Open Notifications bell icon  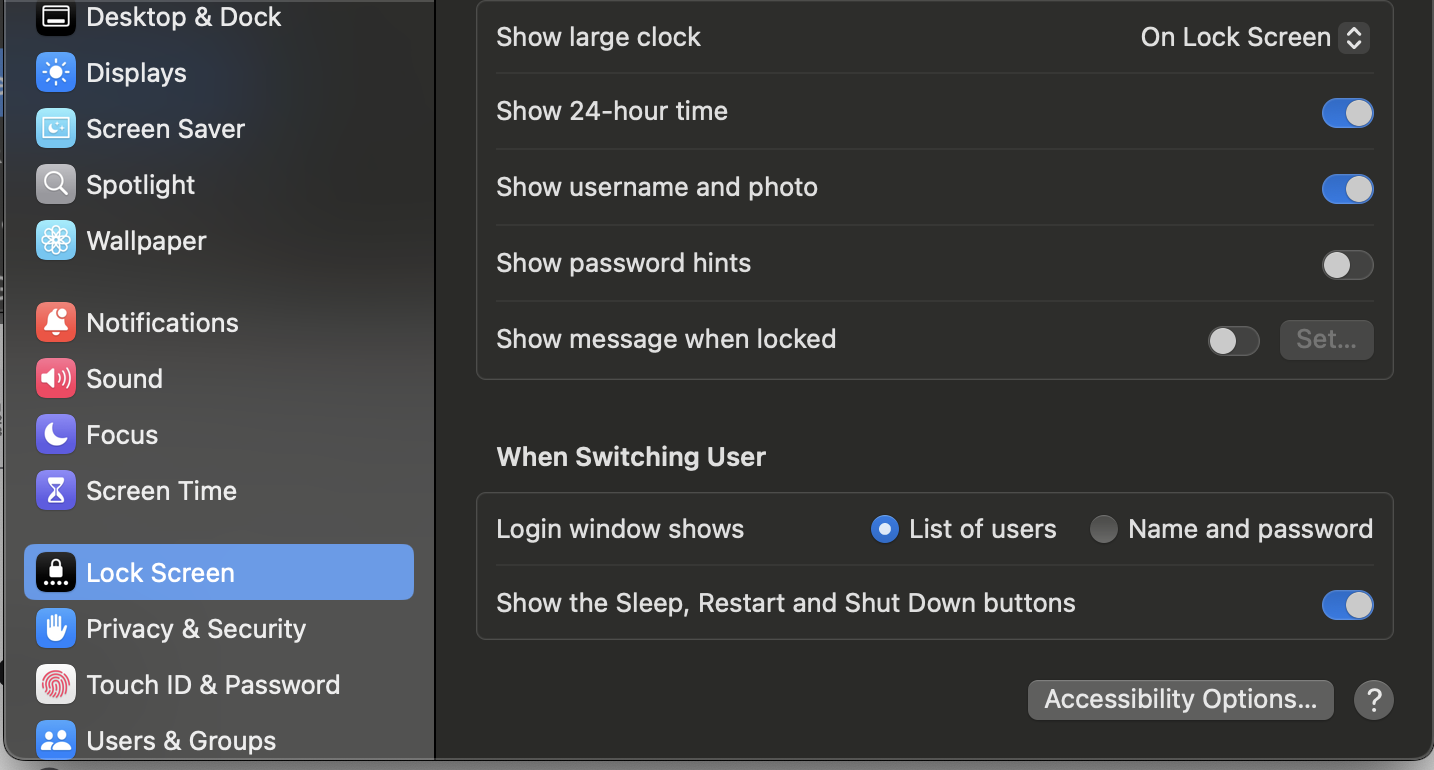pos(56,323)
